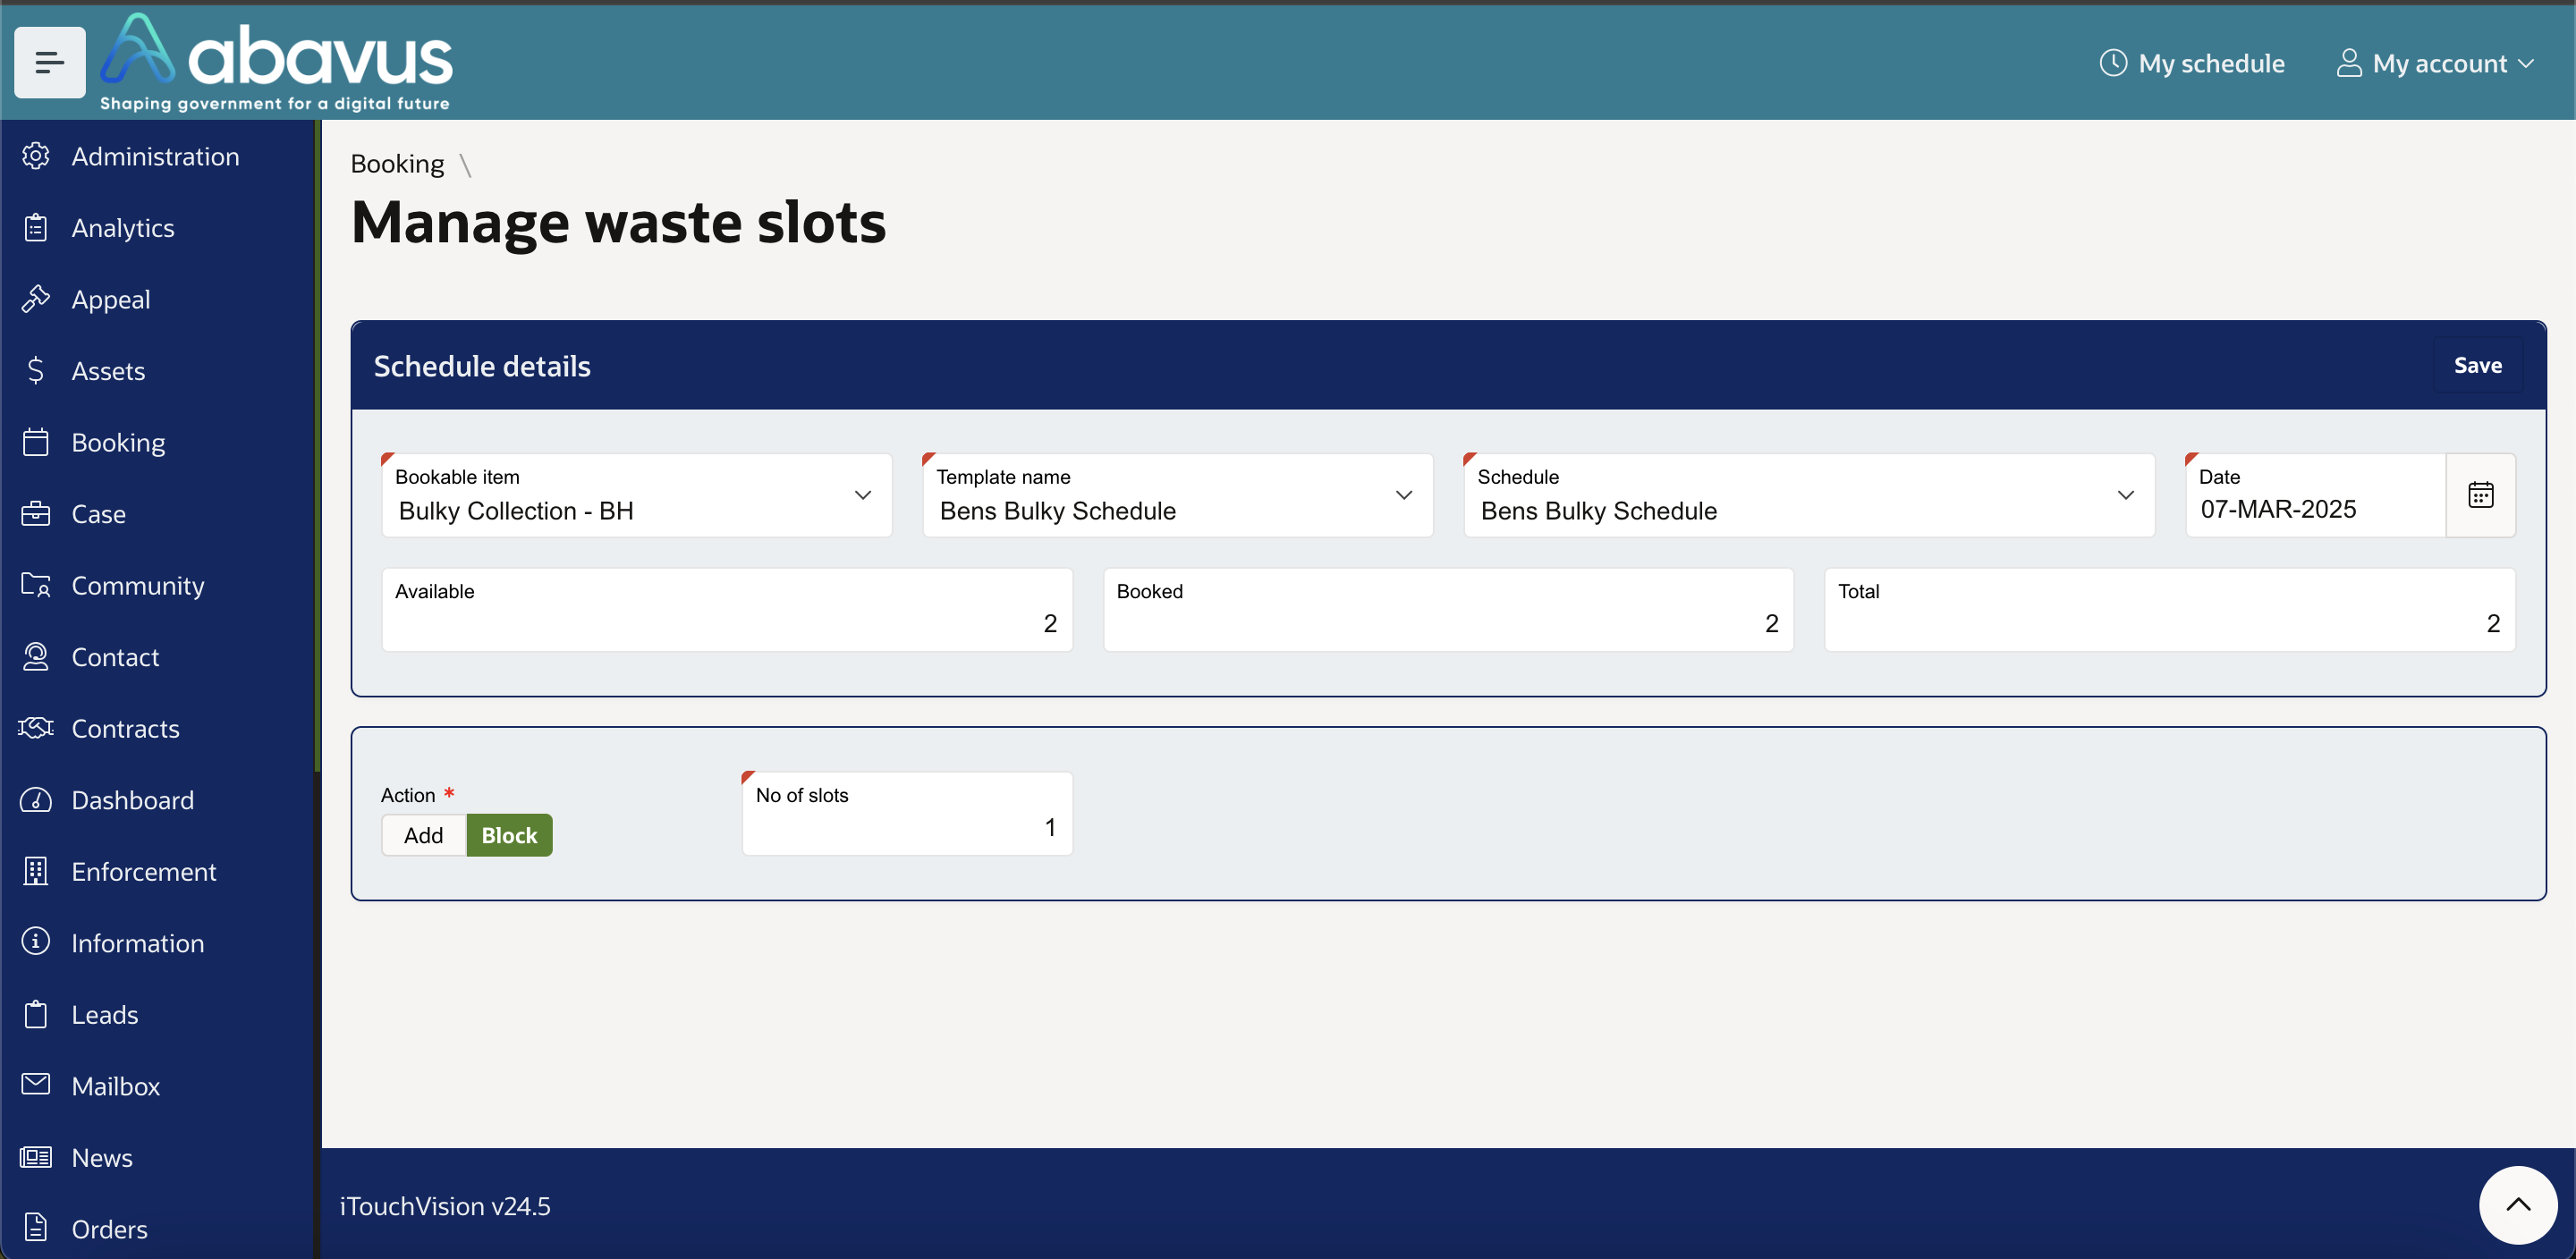Click the scroll-to-top arrow button

(x=2517, y=1204)
